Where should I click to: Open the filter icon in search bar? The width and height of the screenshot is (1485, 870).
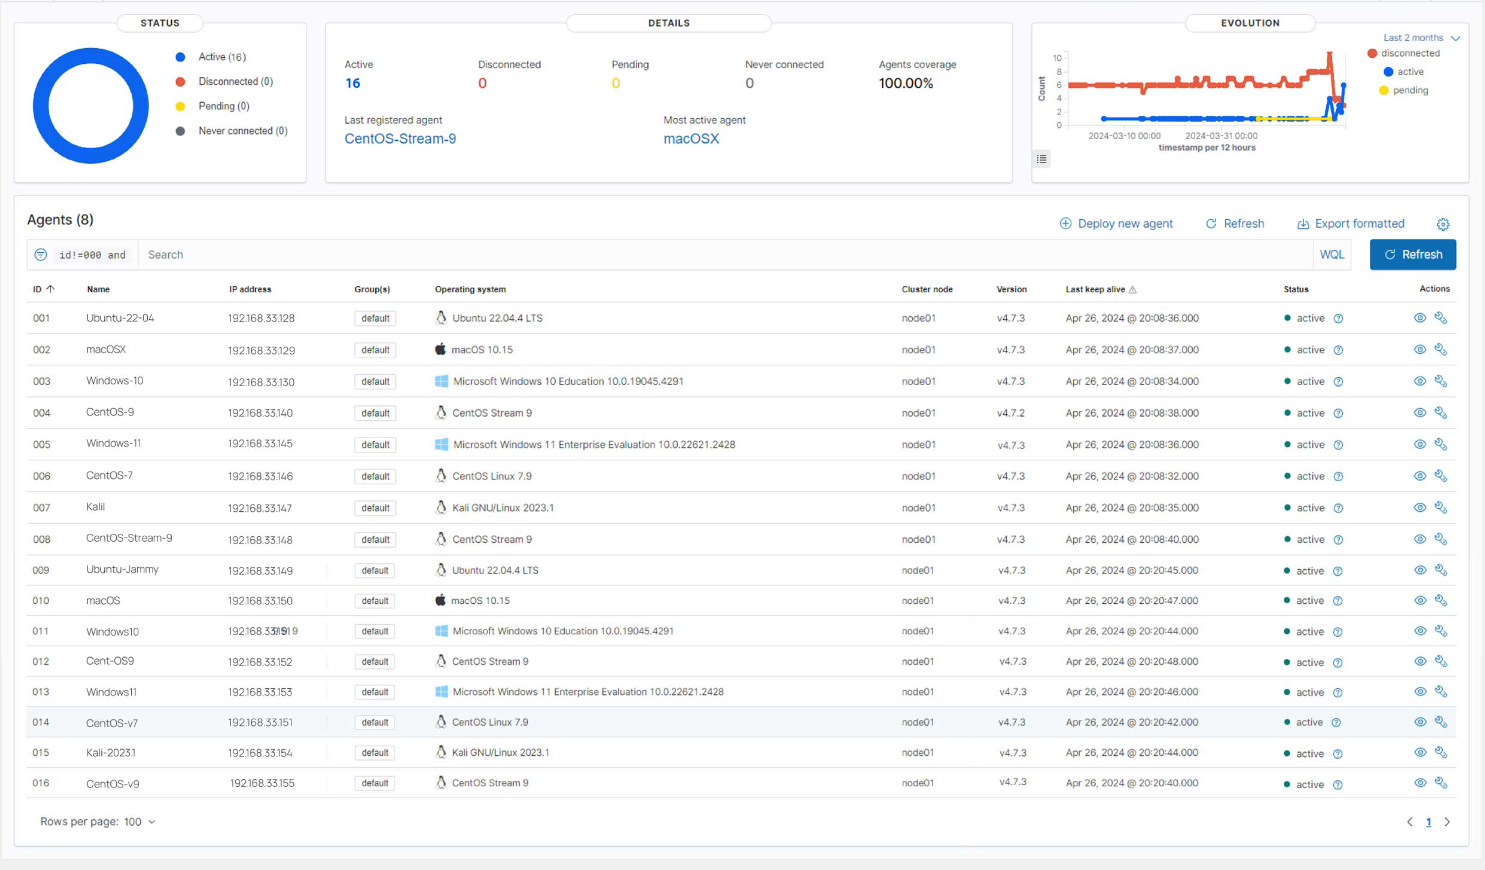(41, 255)
